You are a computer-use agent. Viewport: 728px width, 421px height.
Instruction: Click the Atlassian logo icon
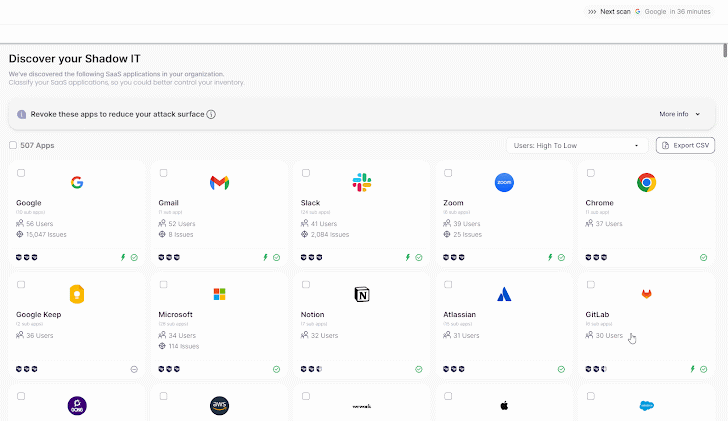pyautogui.click(x=504, y=294)
